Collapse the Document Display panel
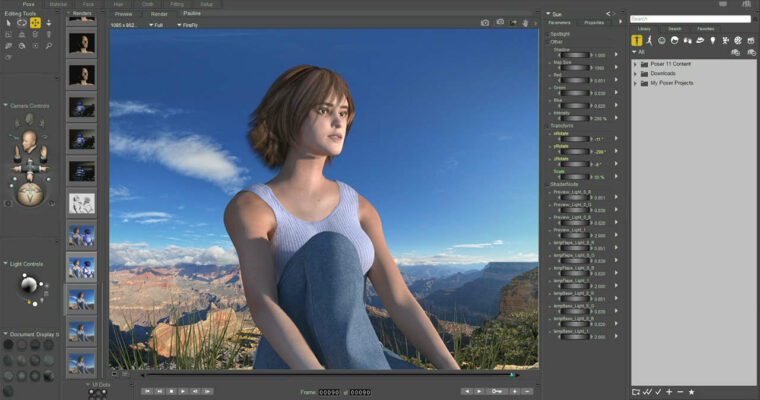The width and height of the screenshot is (760, 400). pyautogui.click(x=5, y=334)
